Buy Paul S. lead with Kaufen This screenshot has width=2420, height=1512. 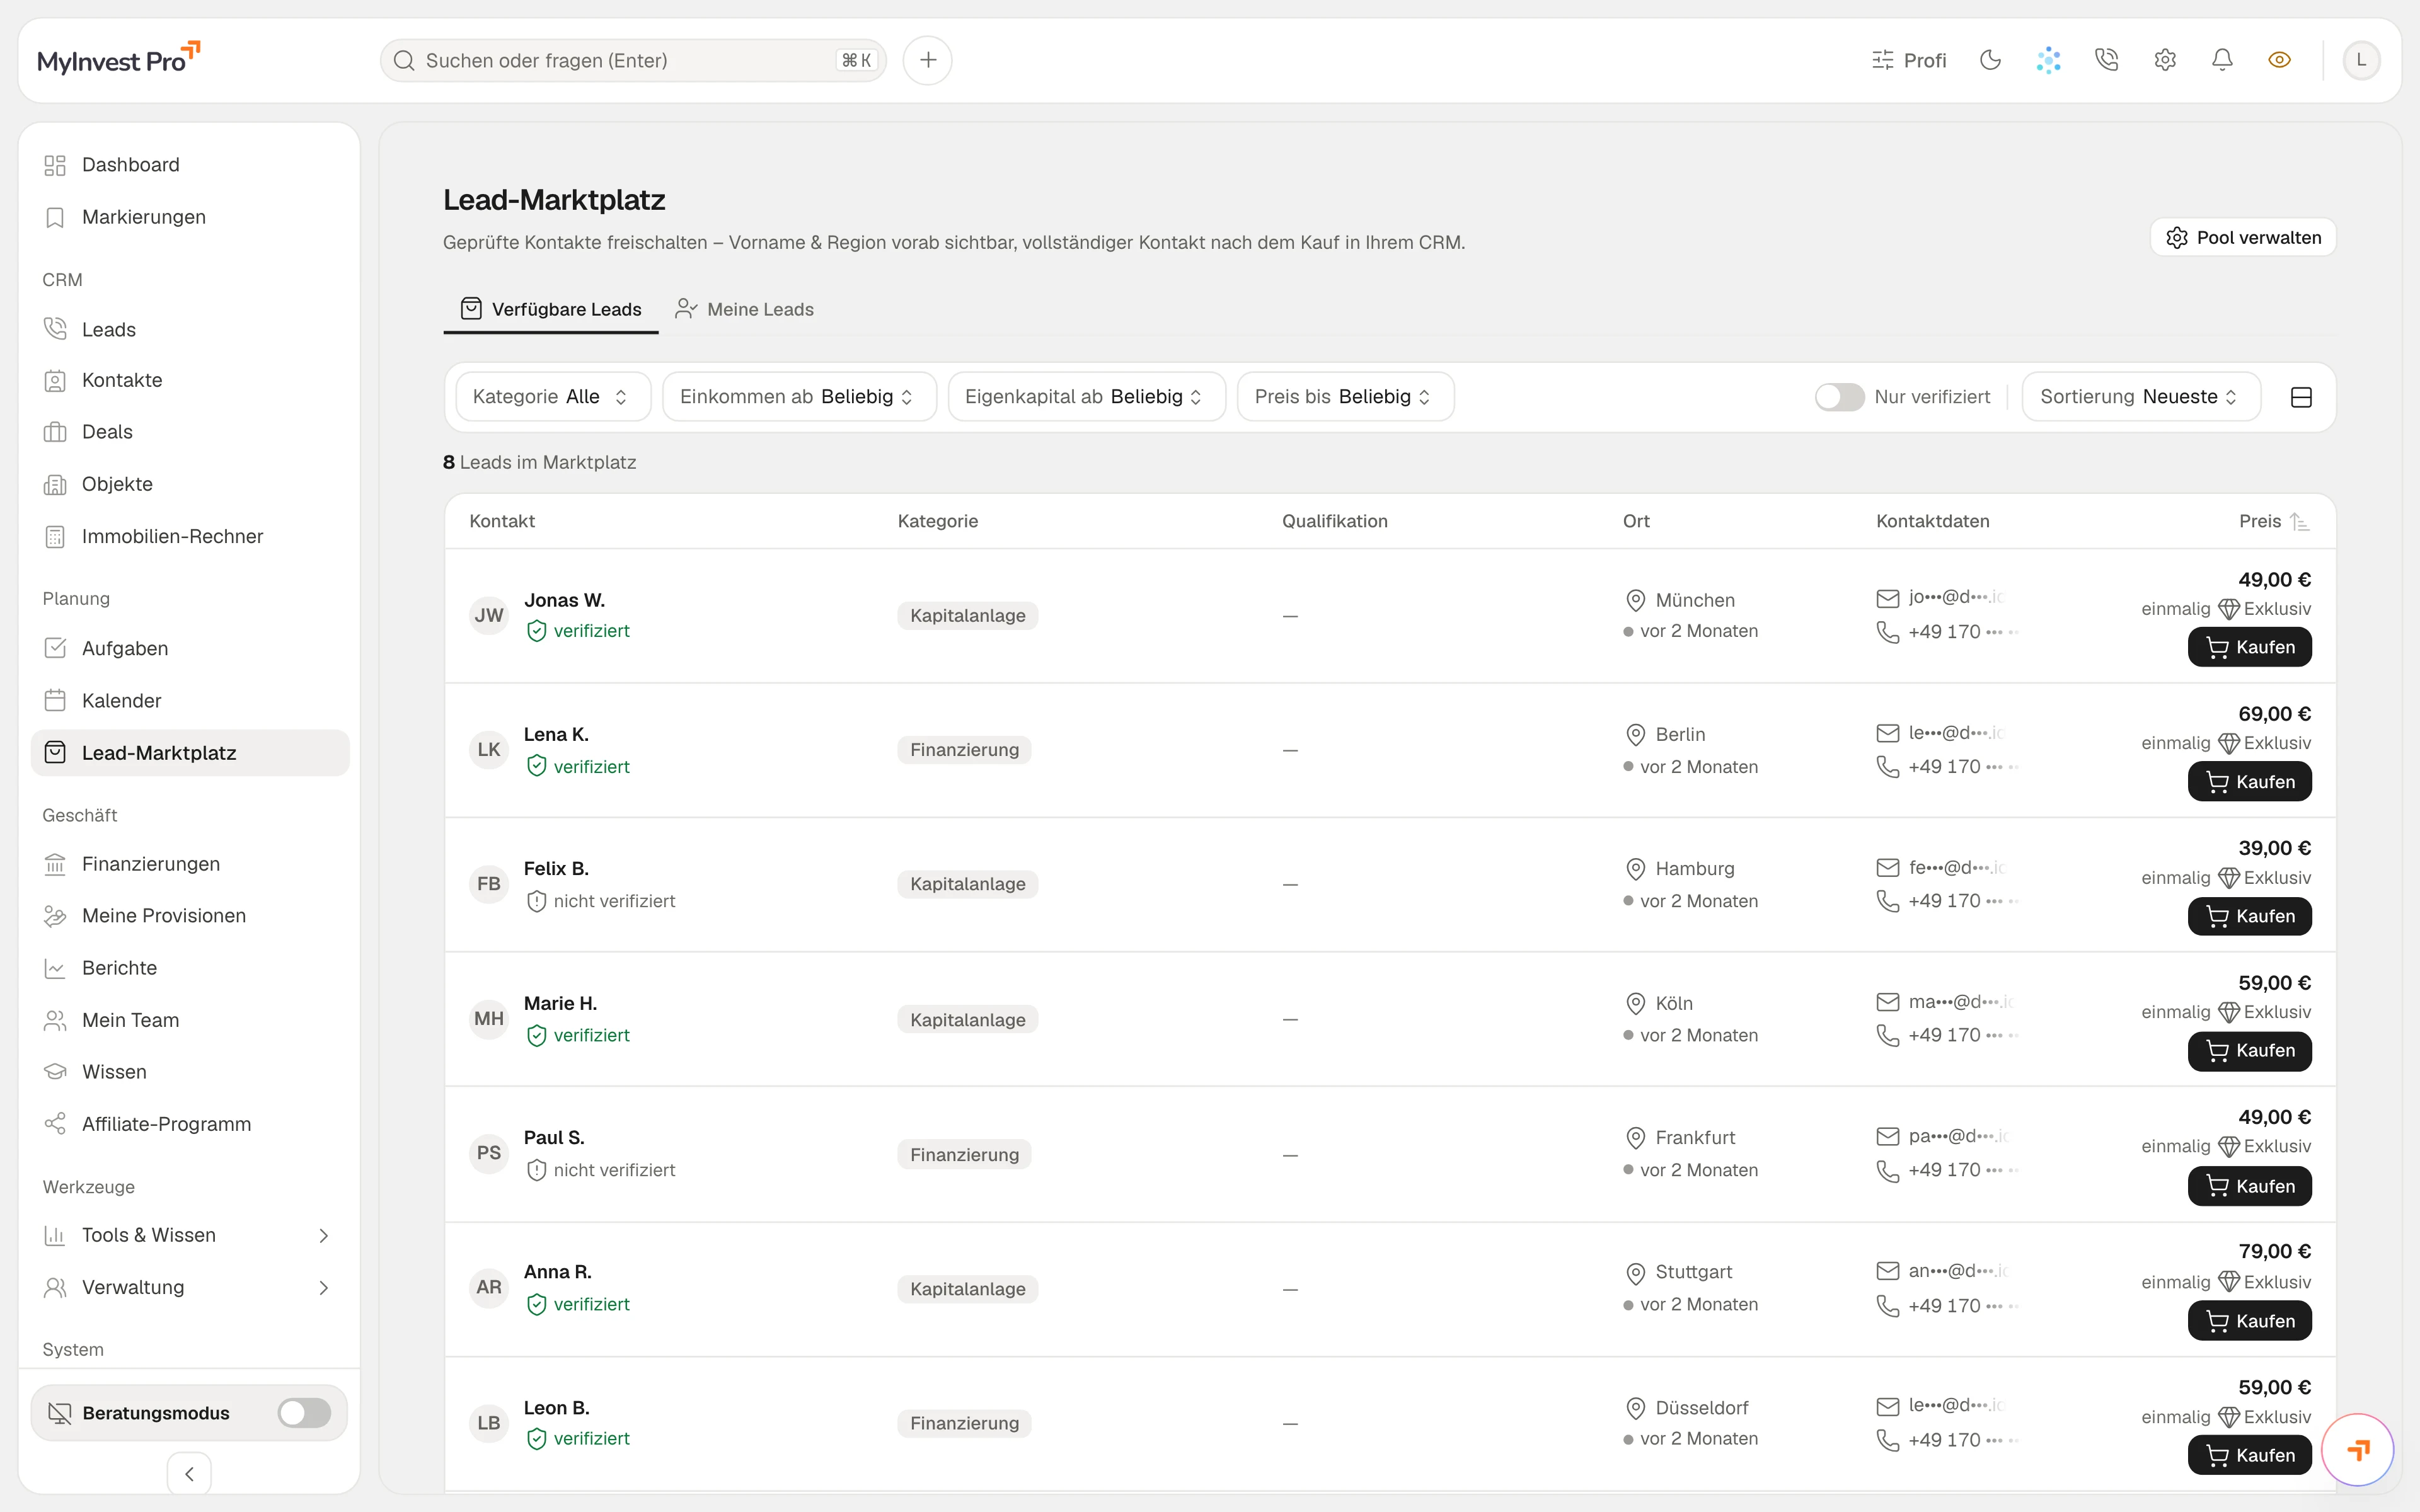point(2249,1186)
